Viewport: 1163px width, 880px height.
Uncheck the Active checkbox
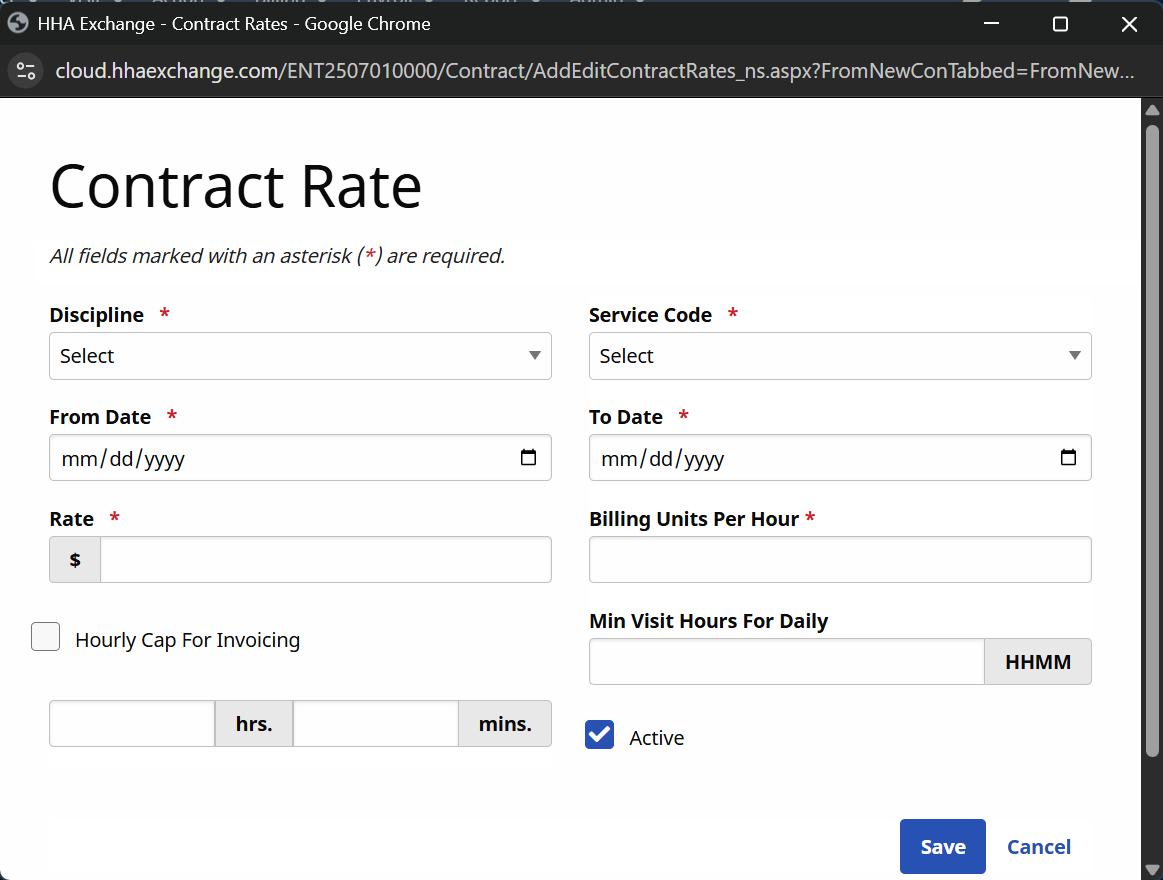coord(599,735)
